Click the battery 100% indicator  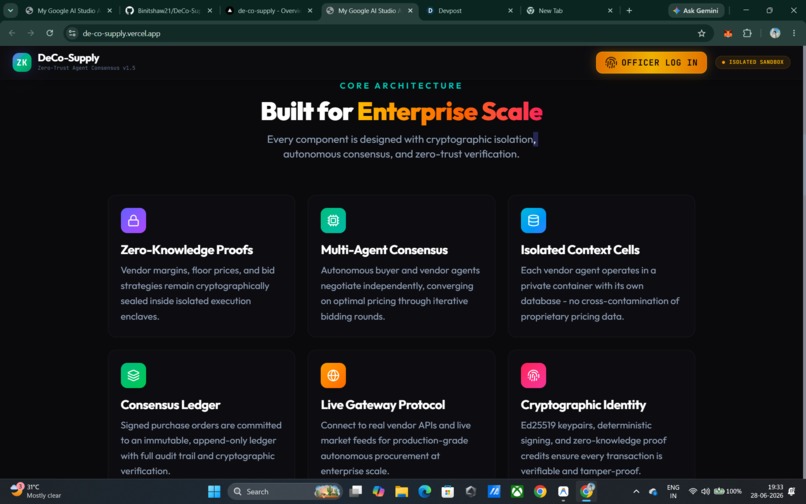[727, 492]
